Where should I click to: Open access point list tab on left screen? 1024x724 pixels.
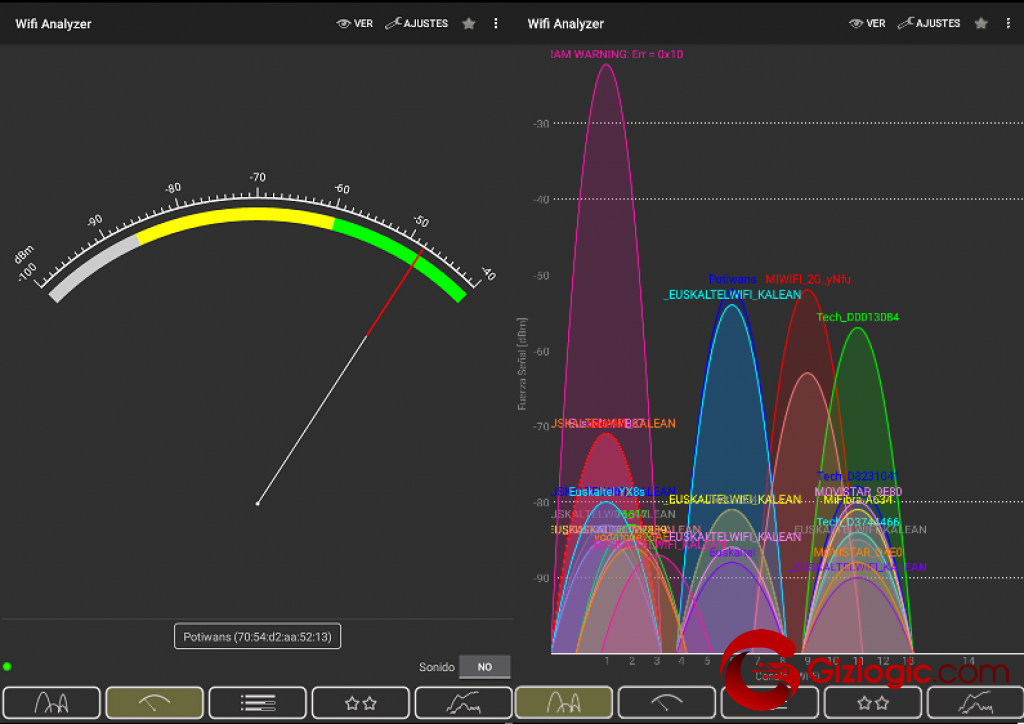[x=258, y=702]
